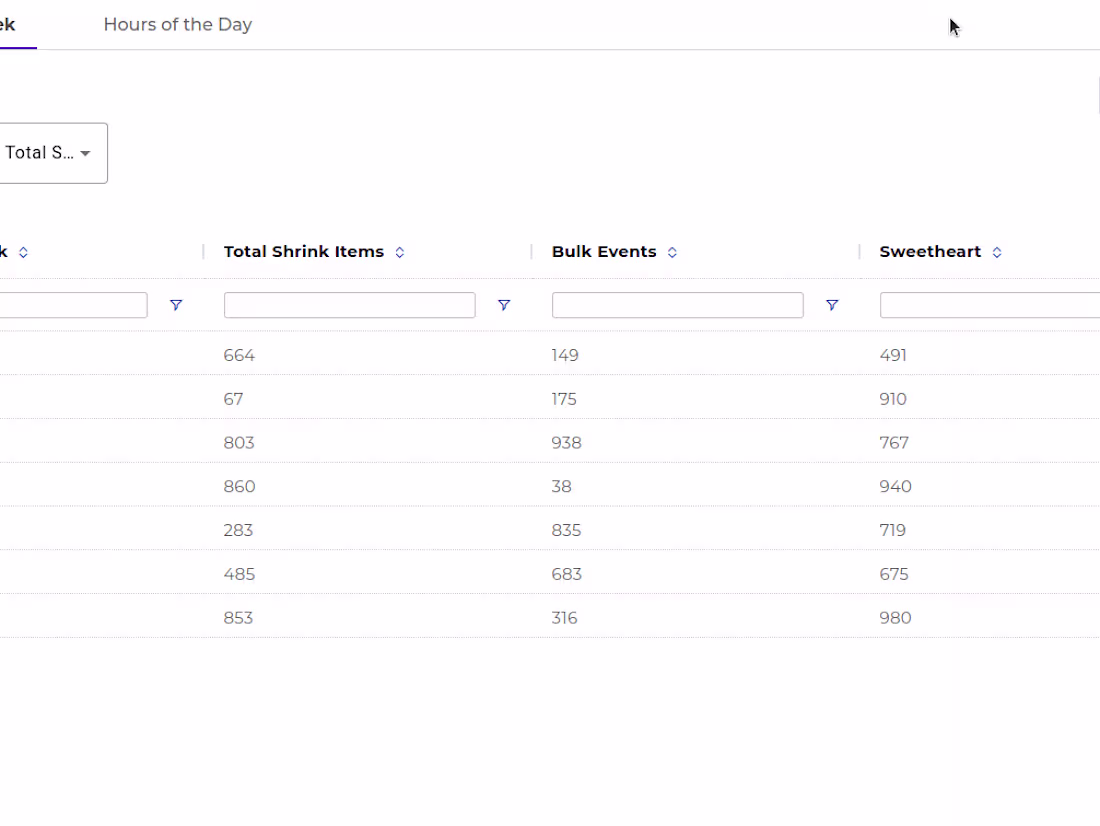Focus the Bulk Events filter input
Viewport: 1100px width, 826px height.
[x=677, y=305]
